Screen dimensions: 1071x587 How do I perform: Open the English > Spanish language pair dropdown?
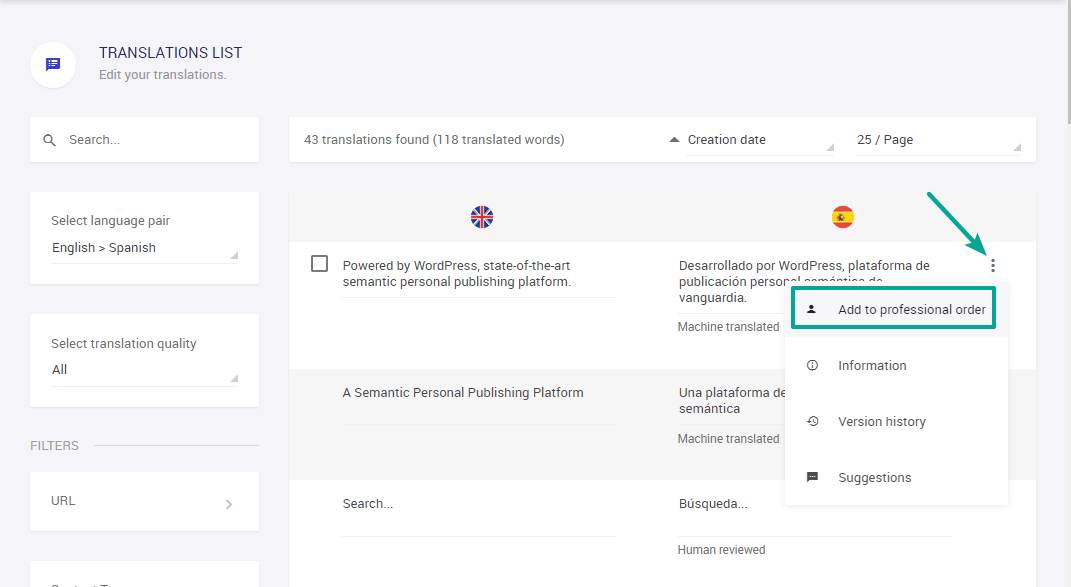144,248
